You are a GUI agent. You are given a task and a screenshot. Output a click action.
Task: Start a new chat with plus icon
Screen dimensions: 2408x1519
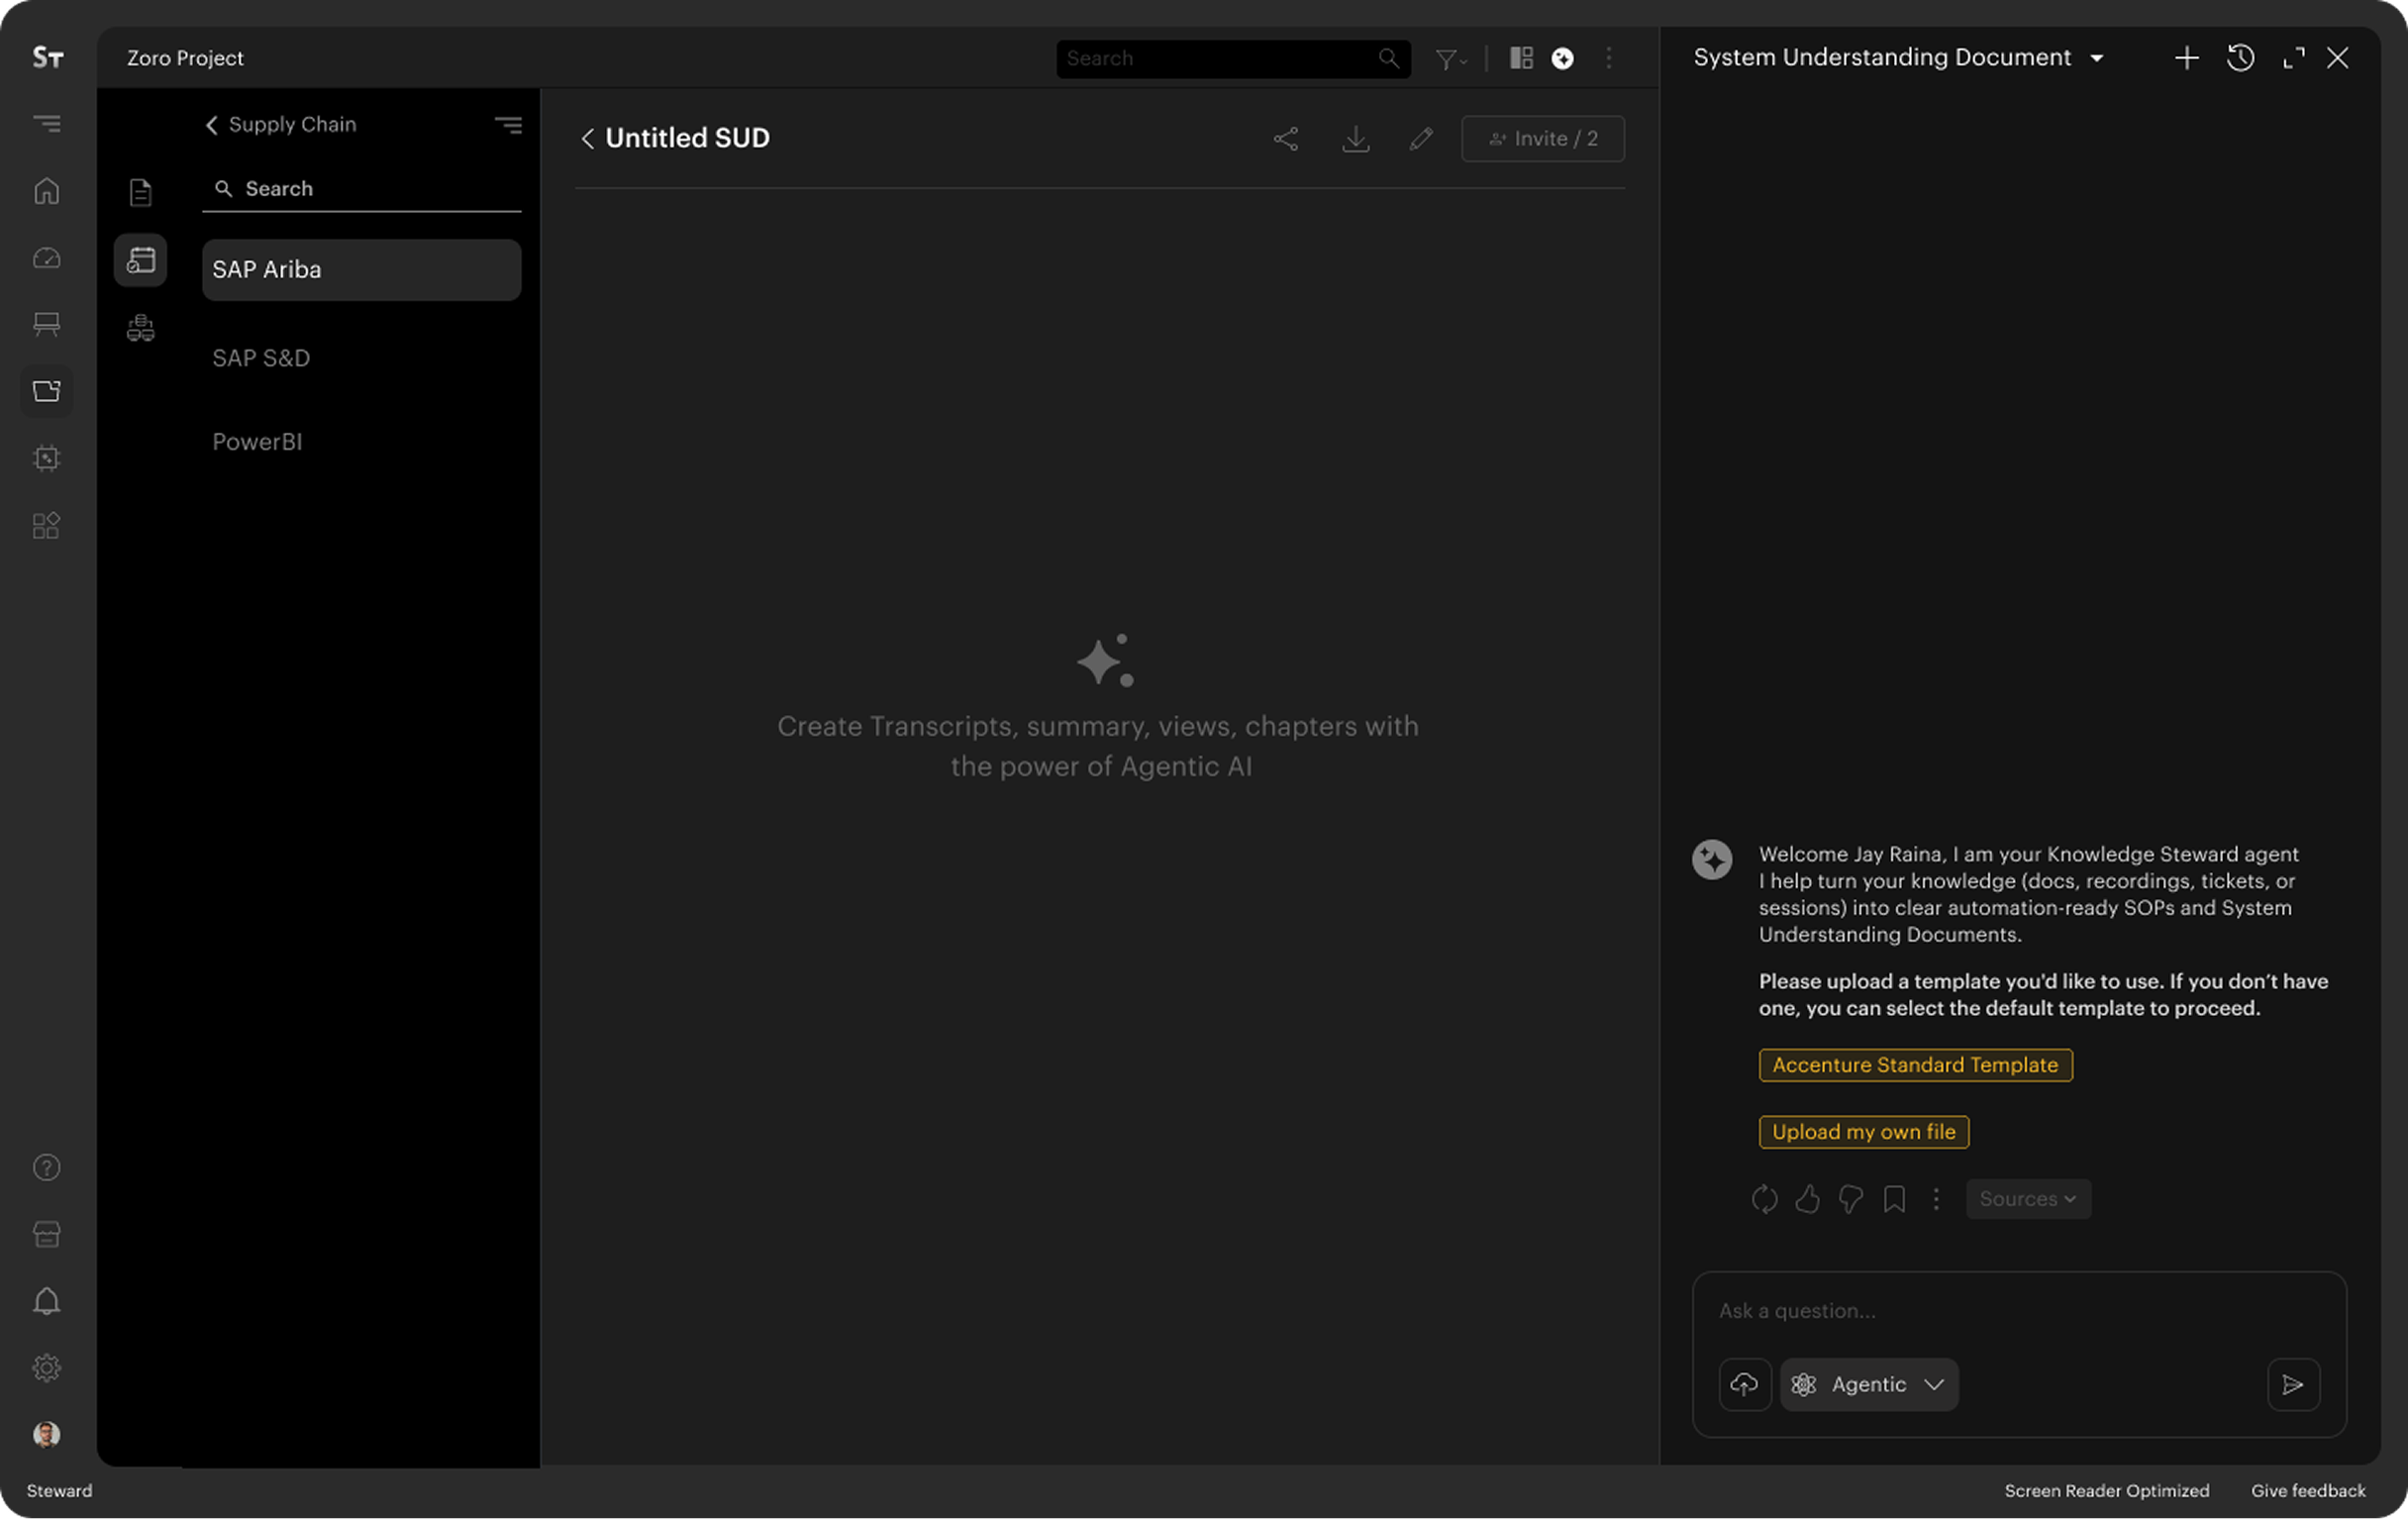(x=2186, y=58)
